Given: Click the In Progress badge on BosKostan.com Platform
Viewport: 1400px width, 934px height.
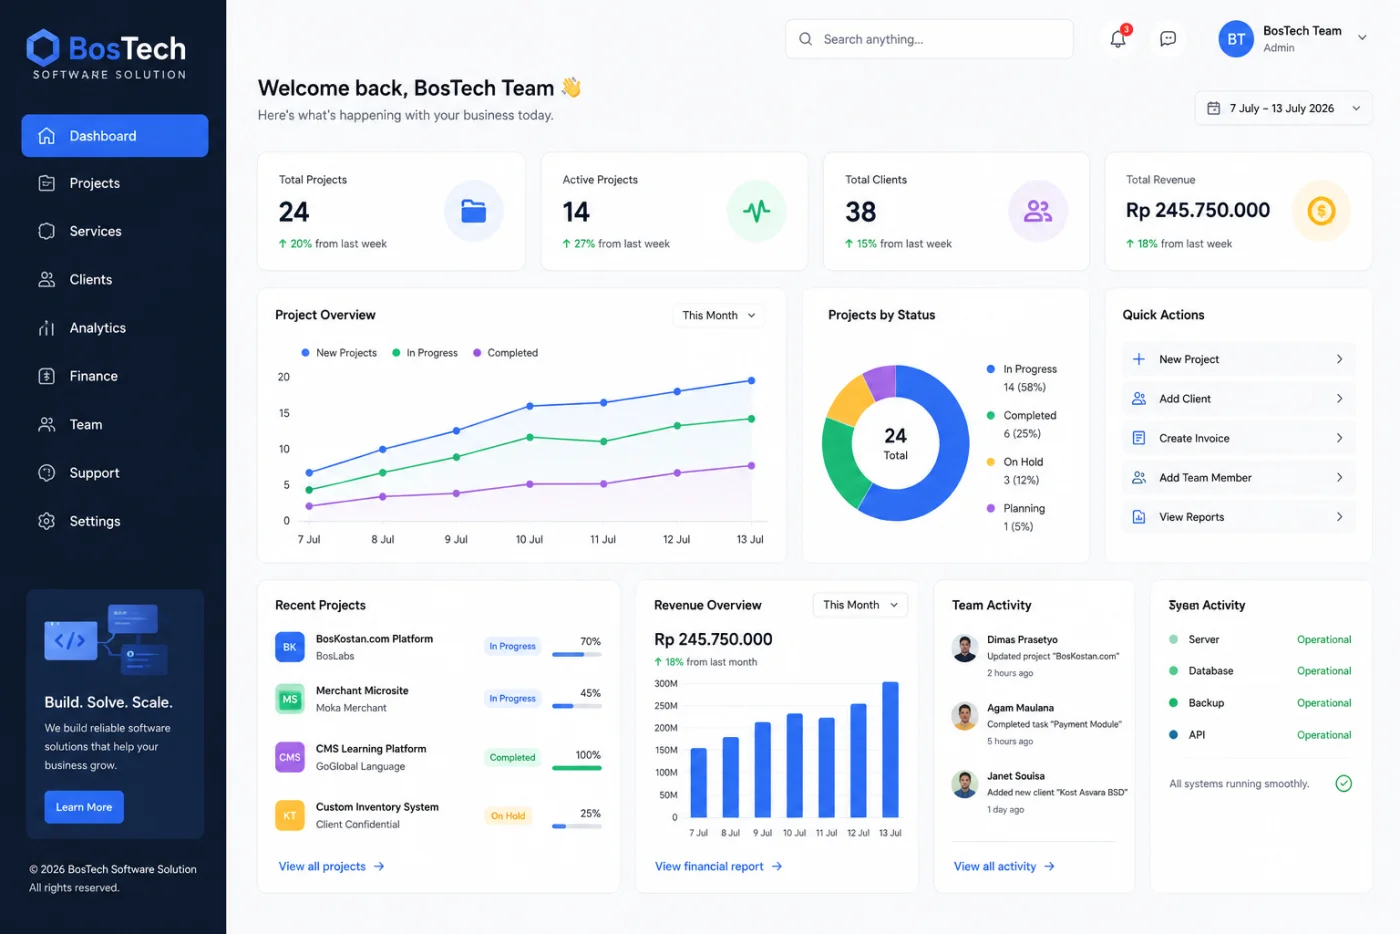Looking at the screenshot, I should coord(512,646).
